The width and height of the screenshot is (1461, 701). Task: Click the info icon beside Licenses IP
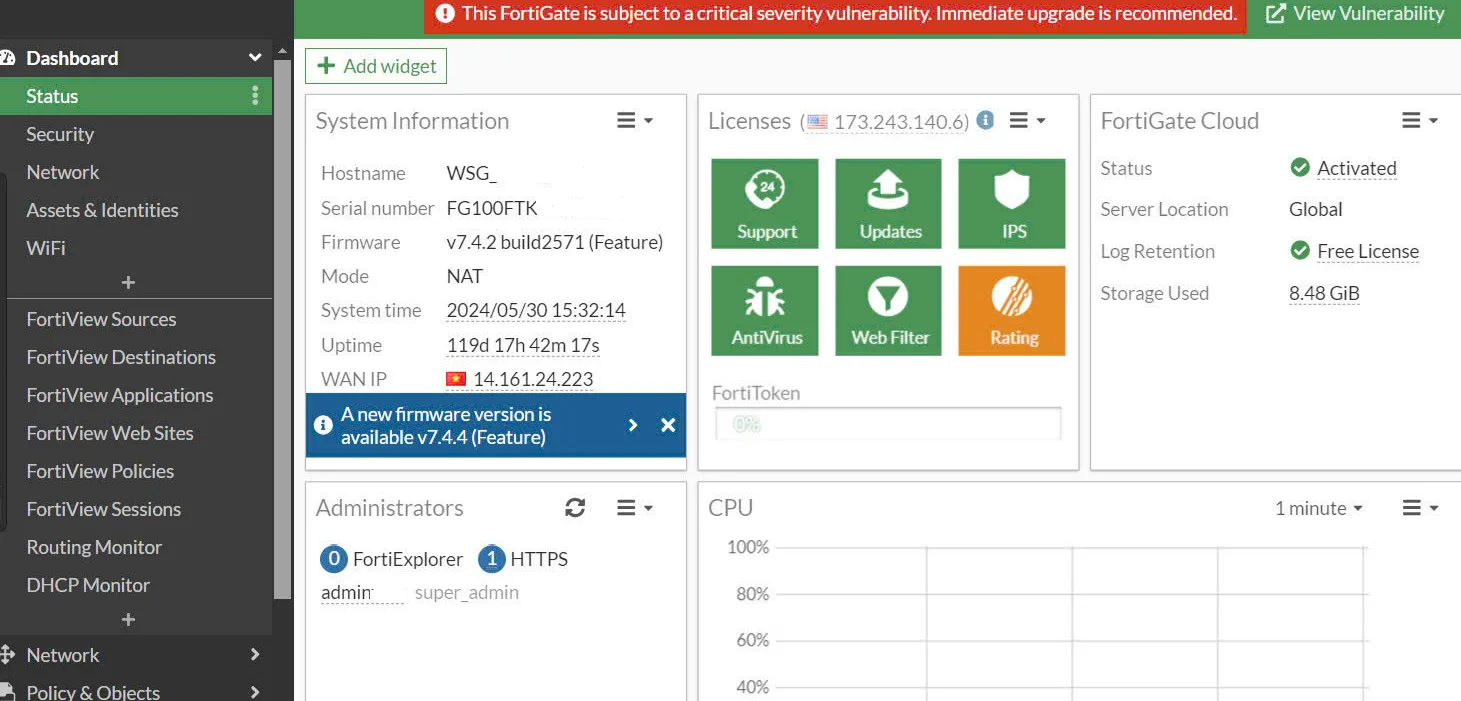[985, 121]
